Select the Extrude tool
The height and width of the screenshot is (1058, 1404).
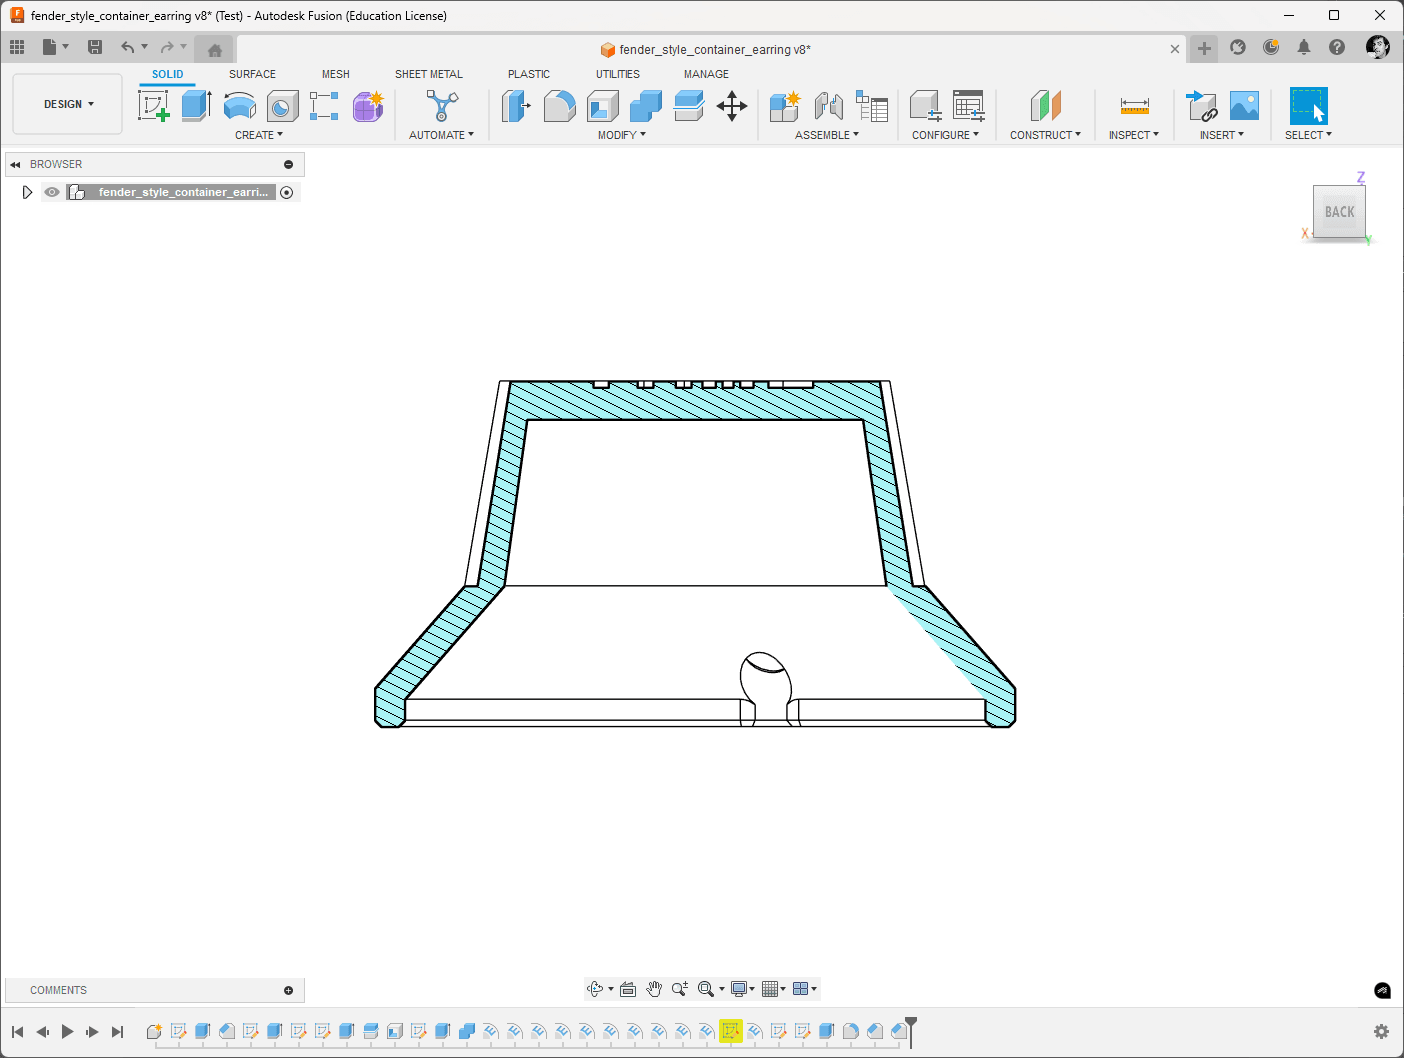click(196, 105)
